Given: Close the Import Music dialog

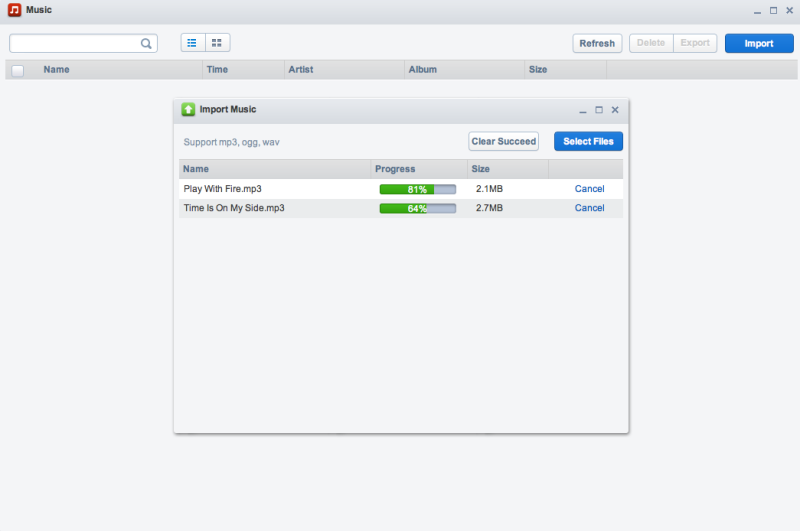Looking at the screenshot, I should tap(615, 110).
